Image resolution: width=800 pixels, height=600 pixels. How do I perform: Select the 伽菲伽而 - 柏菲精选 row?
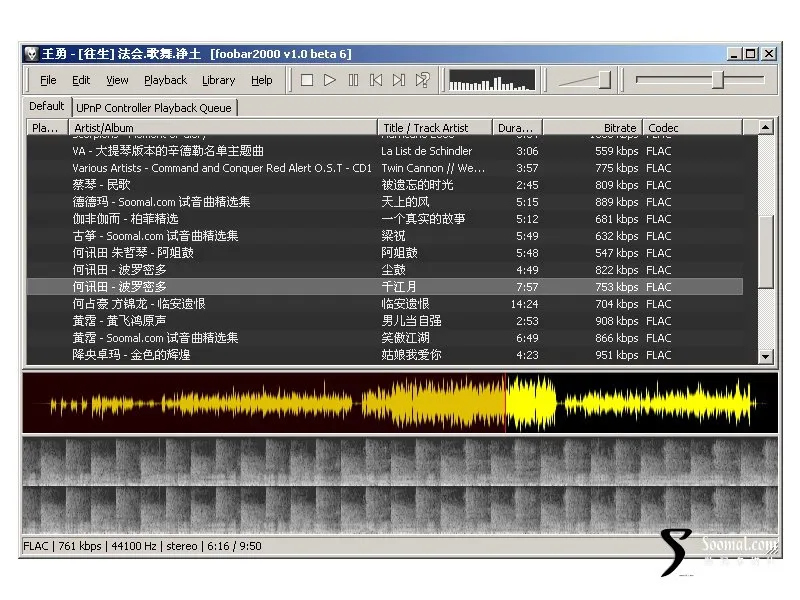click(x=385, y=219)
